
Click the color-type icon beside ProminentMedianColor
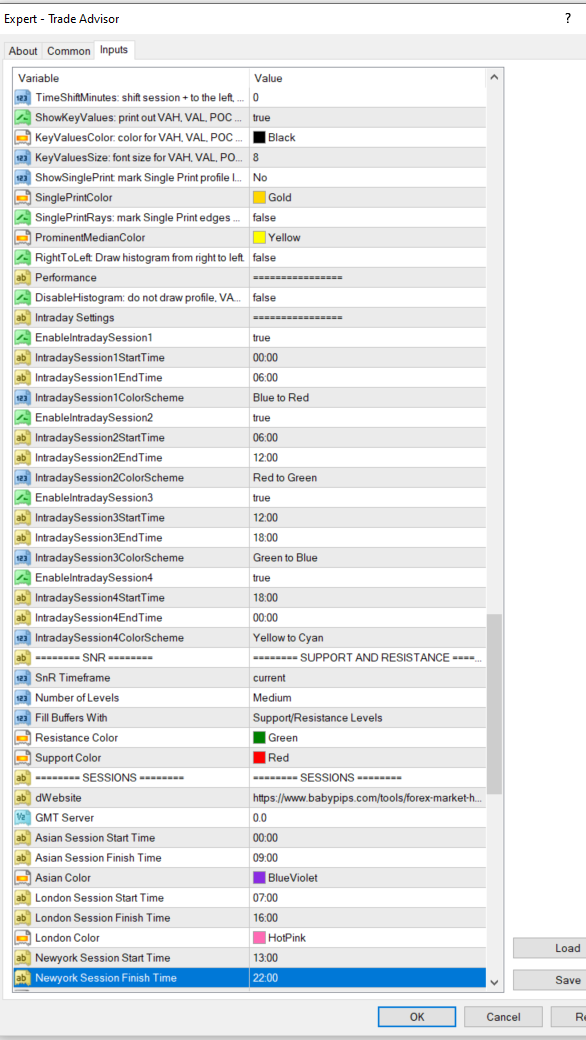pyautogui.click(x=22, y=237)
